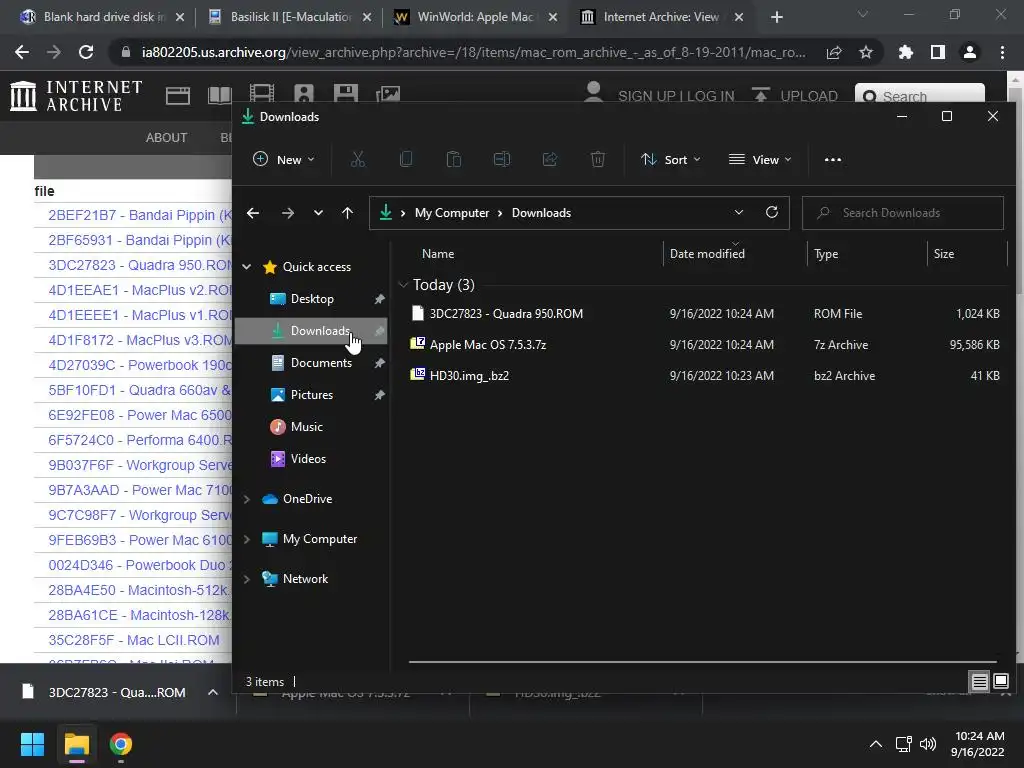The width and height of the screenshot is (1024, 768).
Task: Expand the address bar history dropdown
Action: click(x=739, y=212)
